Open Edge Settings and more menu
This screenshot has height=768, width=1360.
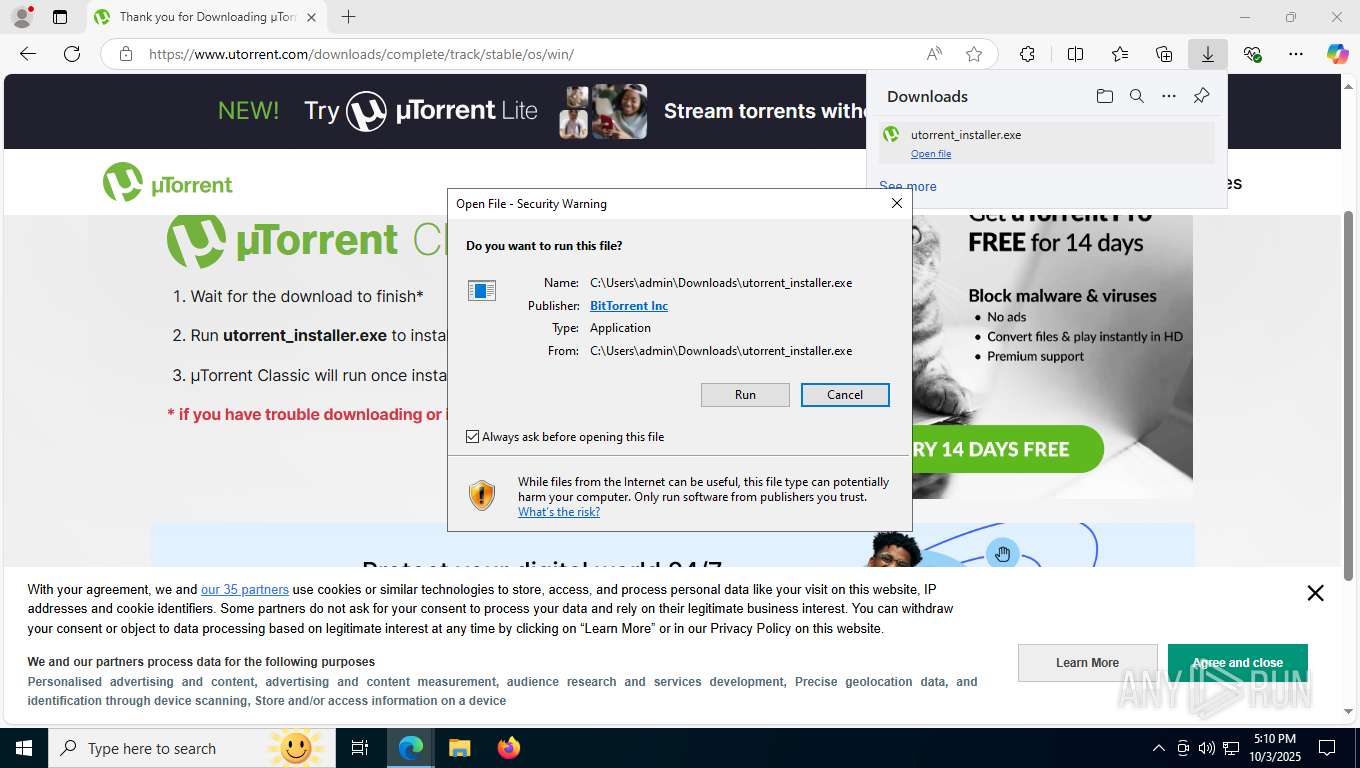coord(1296,54)
